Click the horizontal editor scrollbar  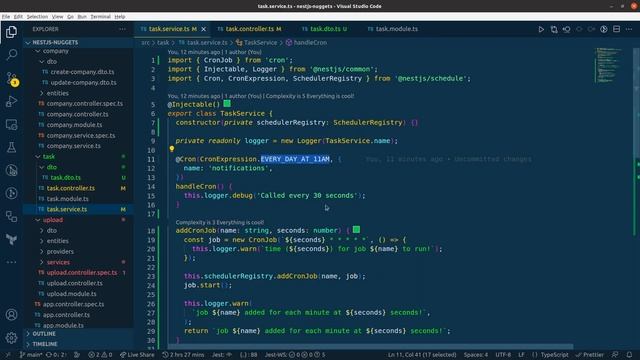pos(371,347)
